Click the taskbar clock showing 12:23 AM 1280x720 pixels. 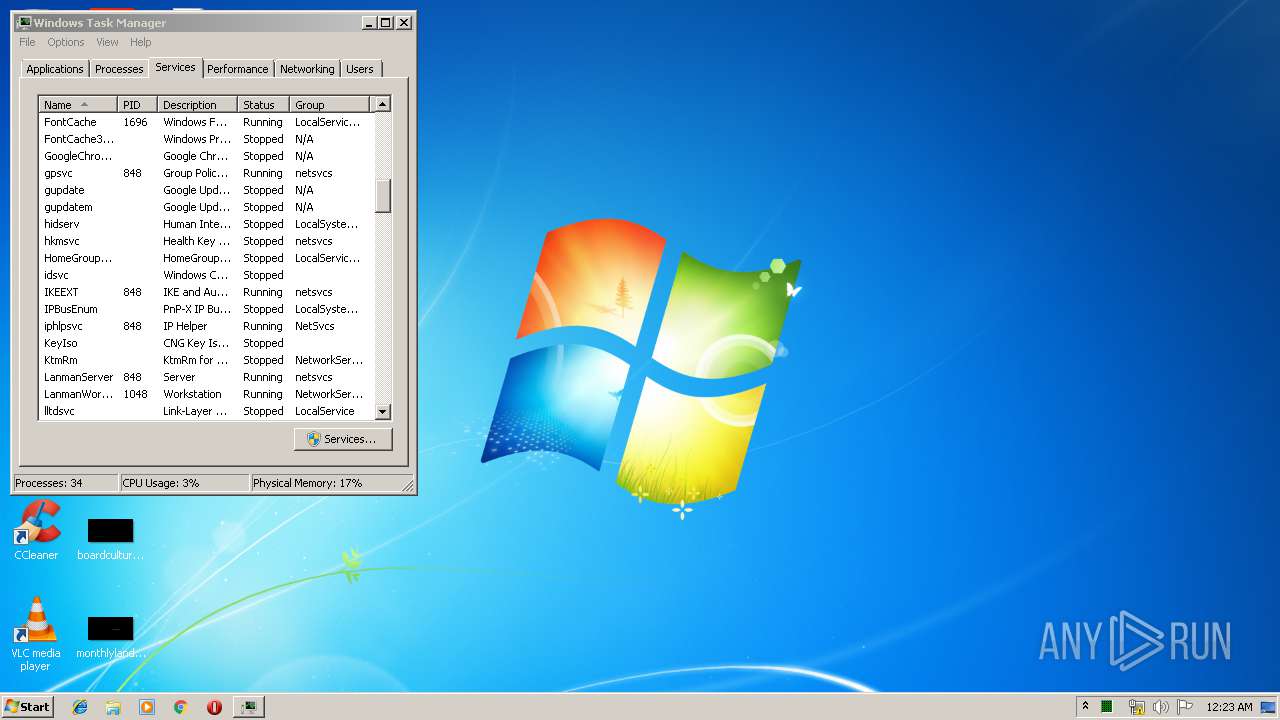tap(1229, 707)
